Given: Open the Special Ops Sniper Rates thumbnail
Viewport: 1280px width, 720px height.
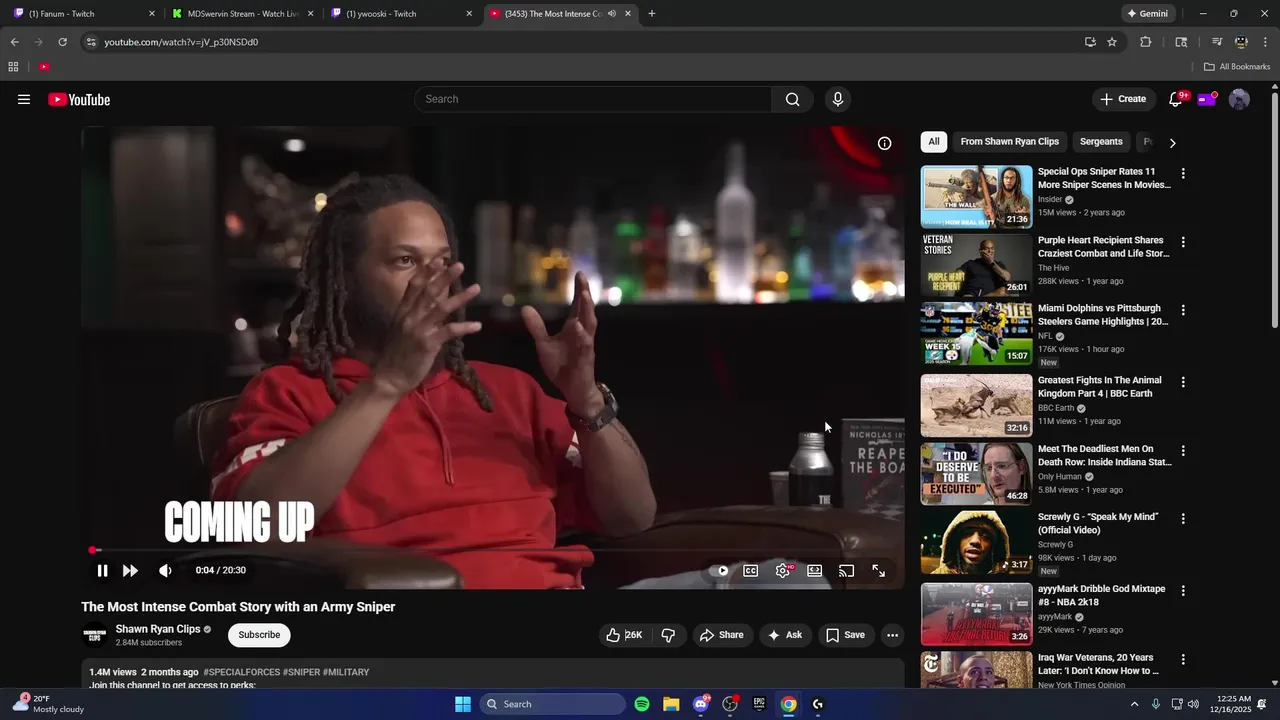Looking at the screenshot, I should [976, 197].
